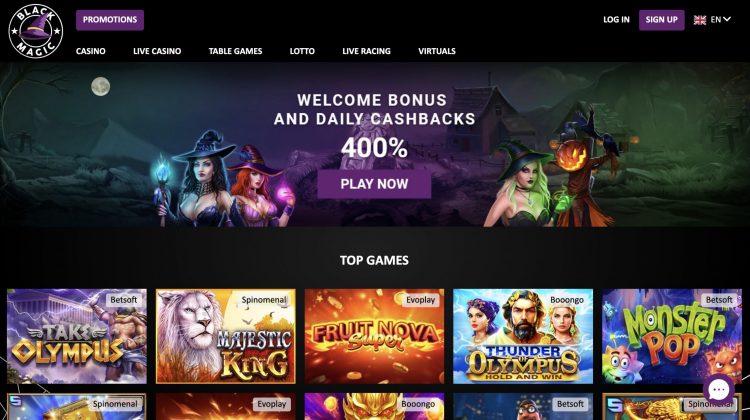The height and width of the screenshot is (420, 750).
Task: Open the Majestic King game tile
Action: pyautogui.click(x=226, y=336)
